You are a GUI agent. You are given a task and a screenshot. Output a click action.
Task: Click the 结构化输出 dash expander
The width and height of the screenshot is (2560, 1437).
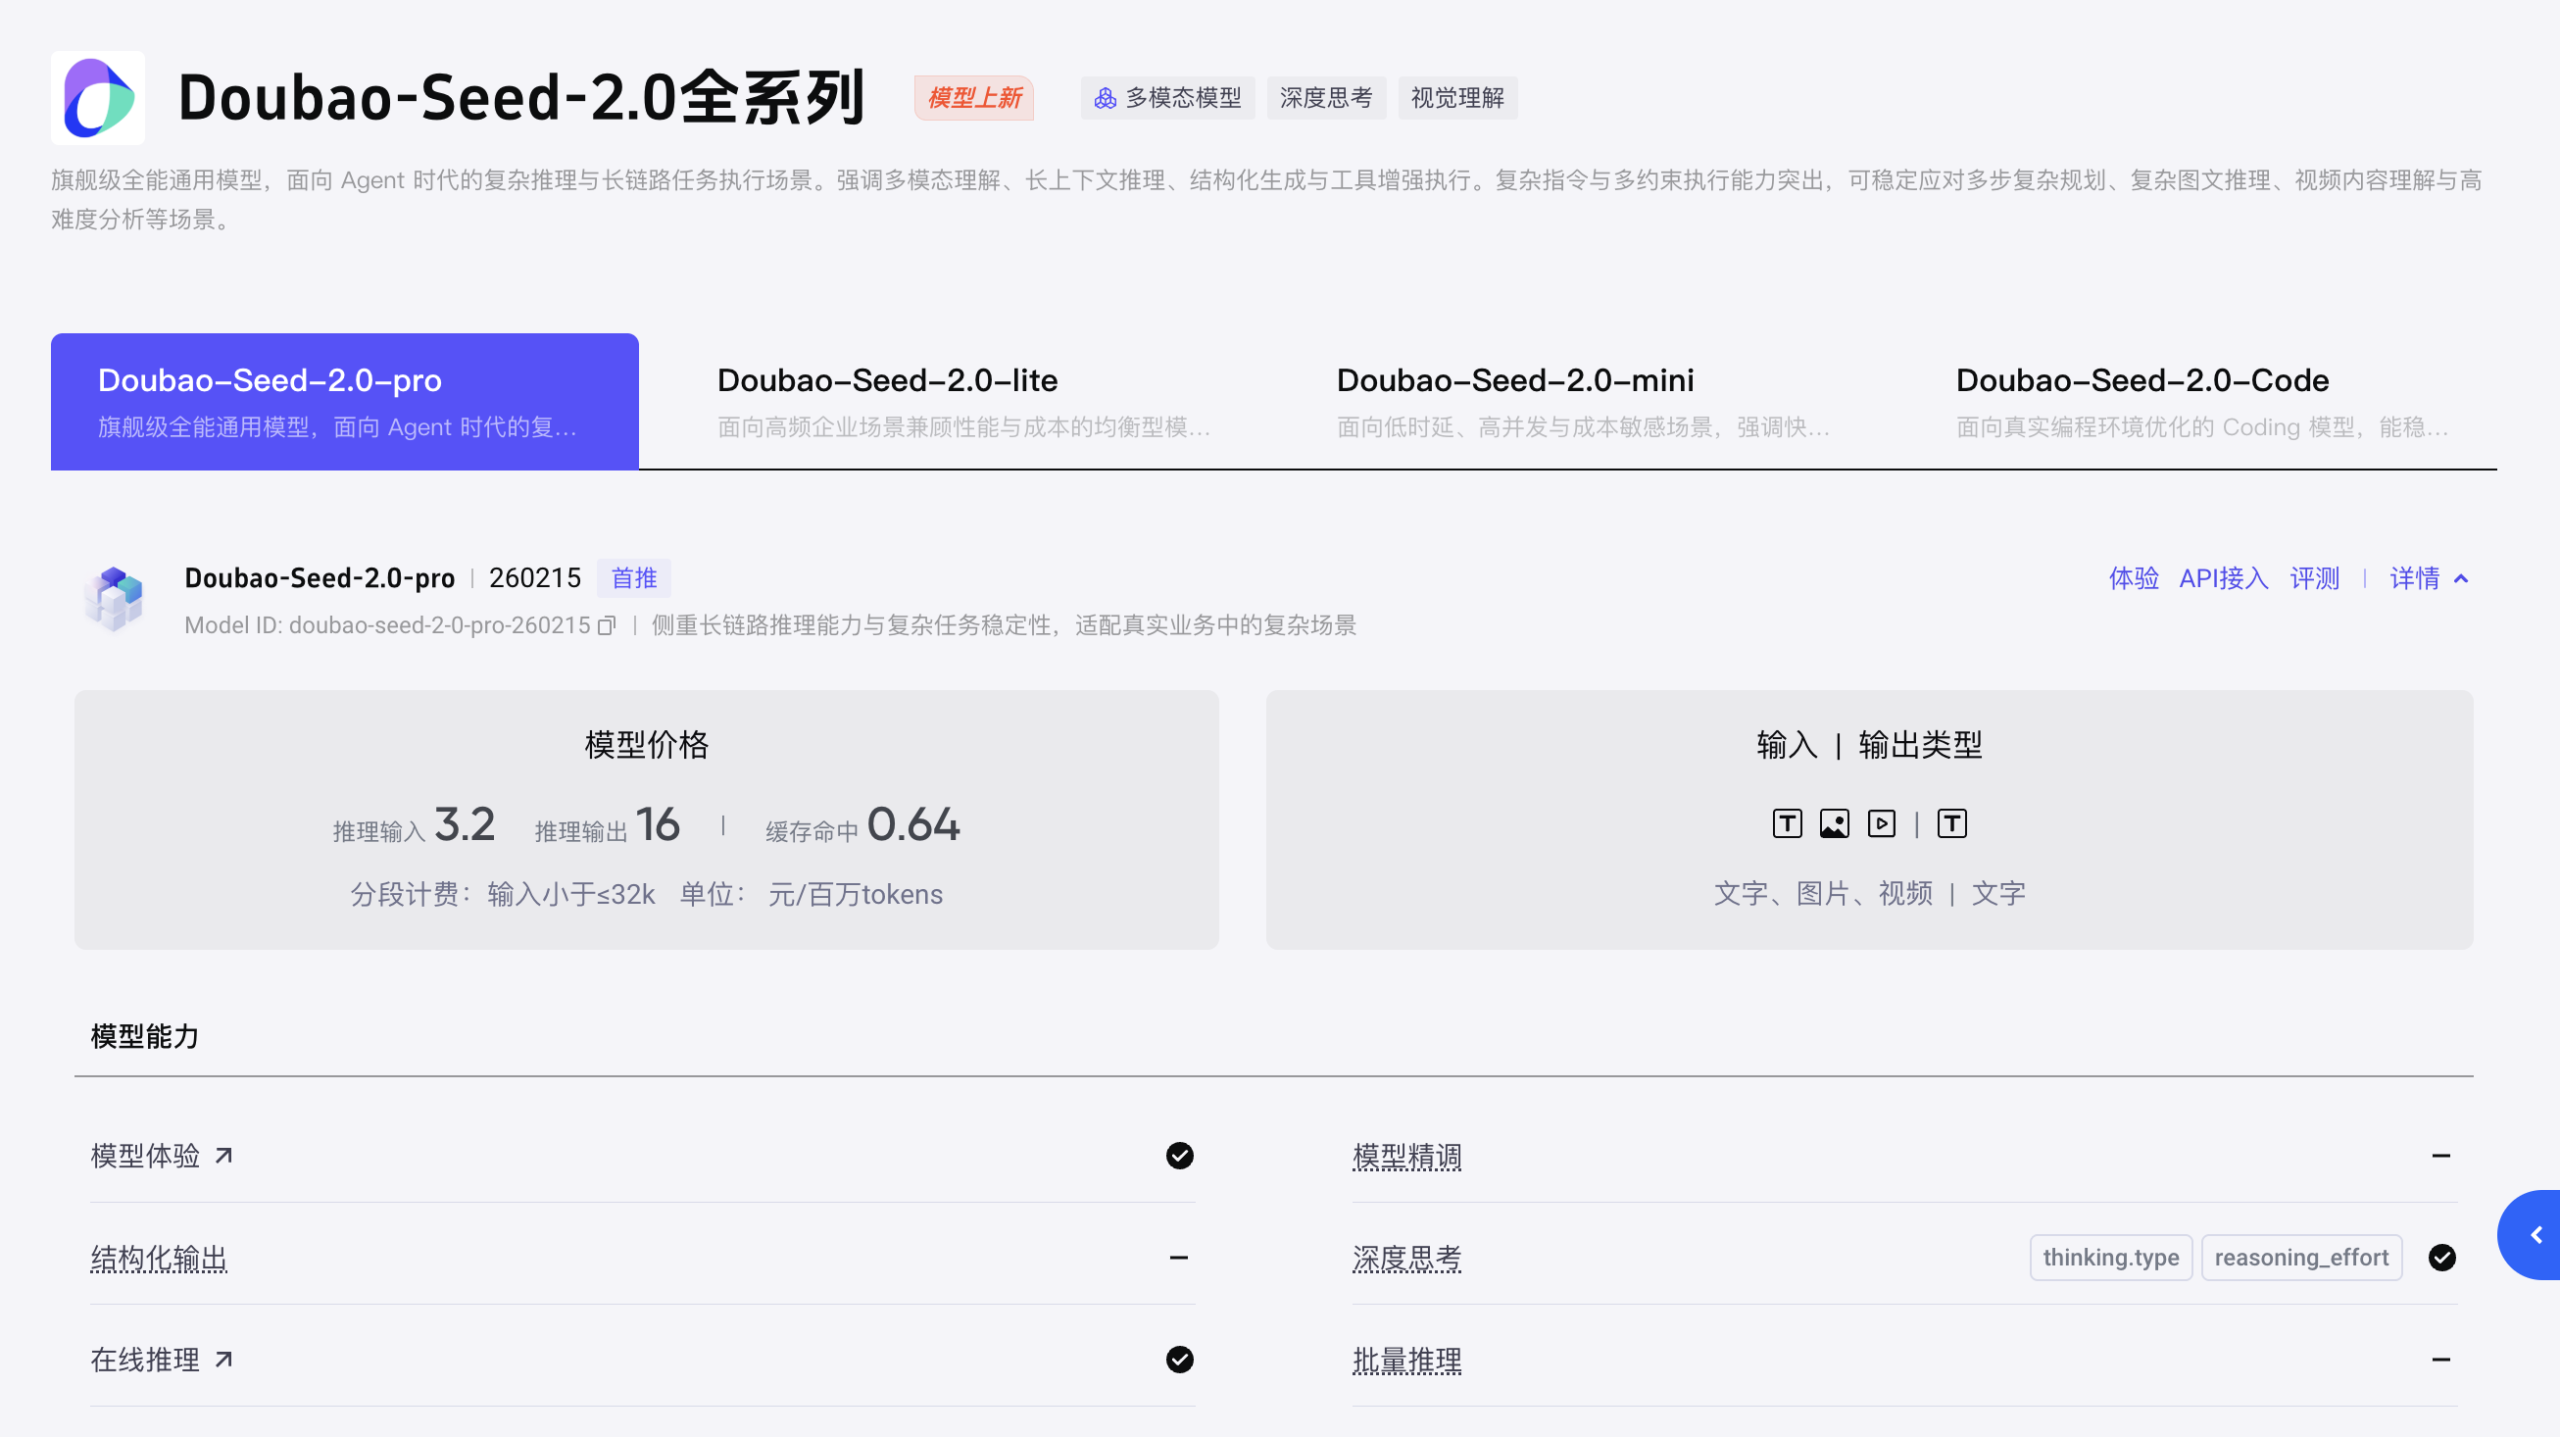(1180, 1257)
